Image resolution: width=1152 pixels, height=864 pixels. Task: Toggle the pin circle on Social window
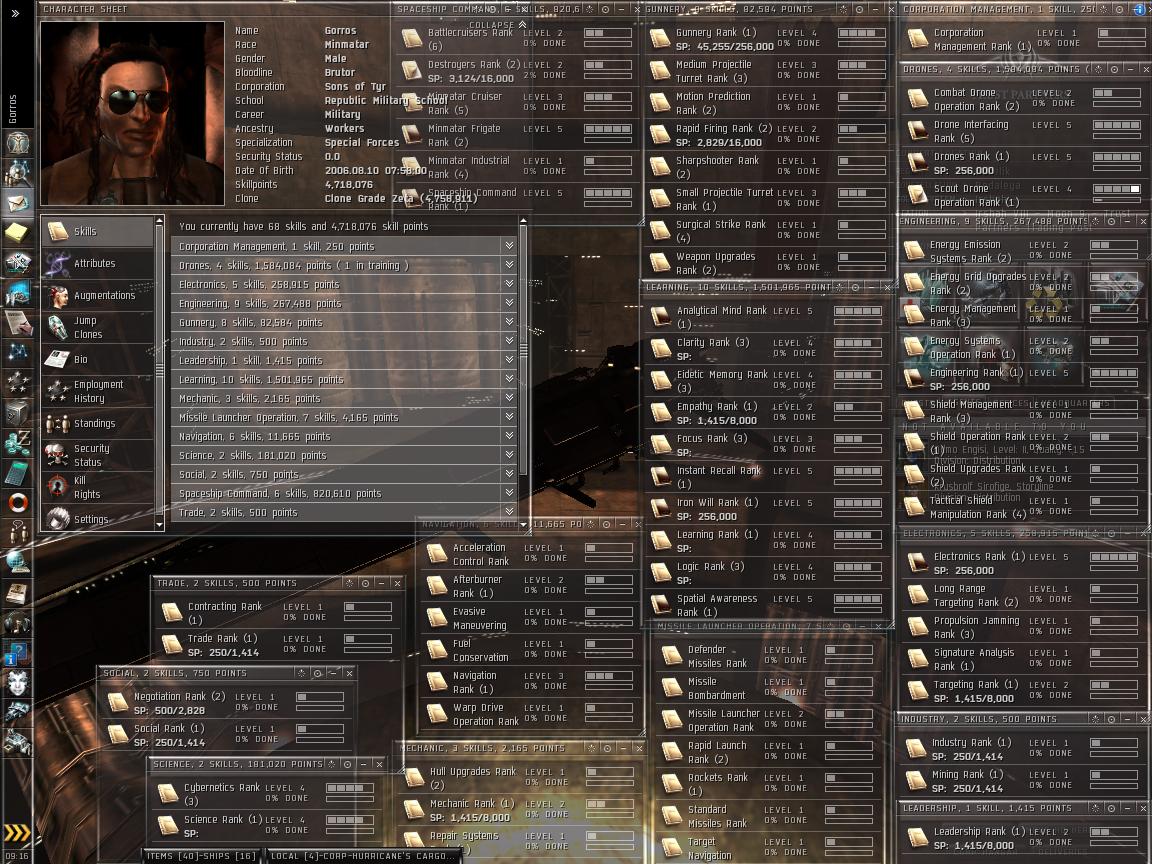point(317,673)
